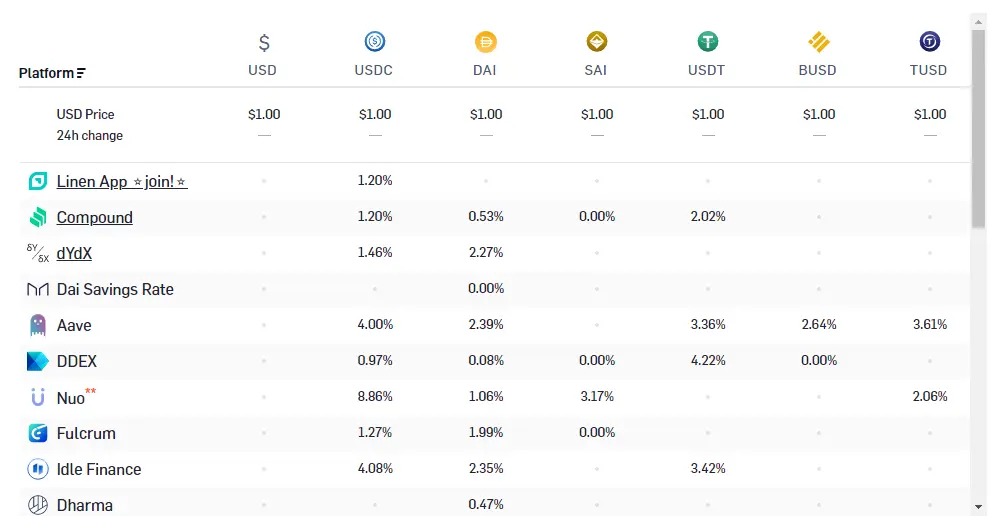The height and width of the screenshot is (516, 991).
Task: Click the USDC coin icon
Action: click(x=375, y=42)
